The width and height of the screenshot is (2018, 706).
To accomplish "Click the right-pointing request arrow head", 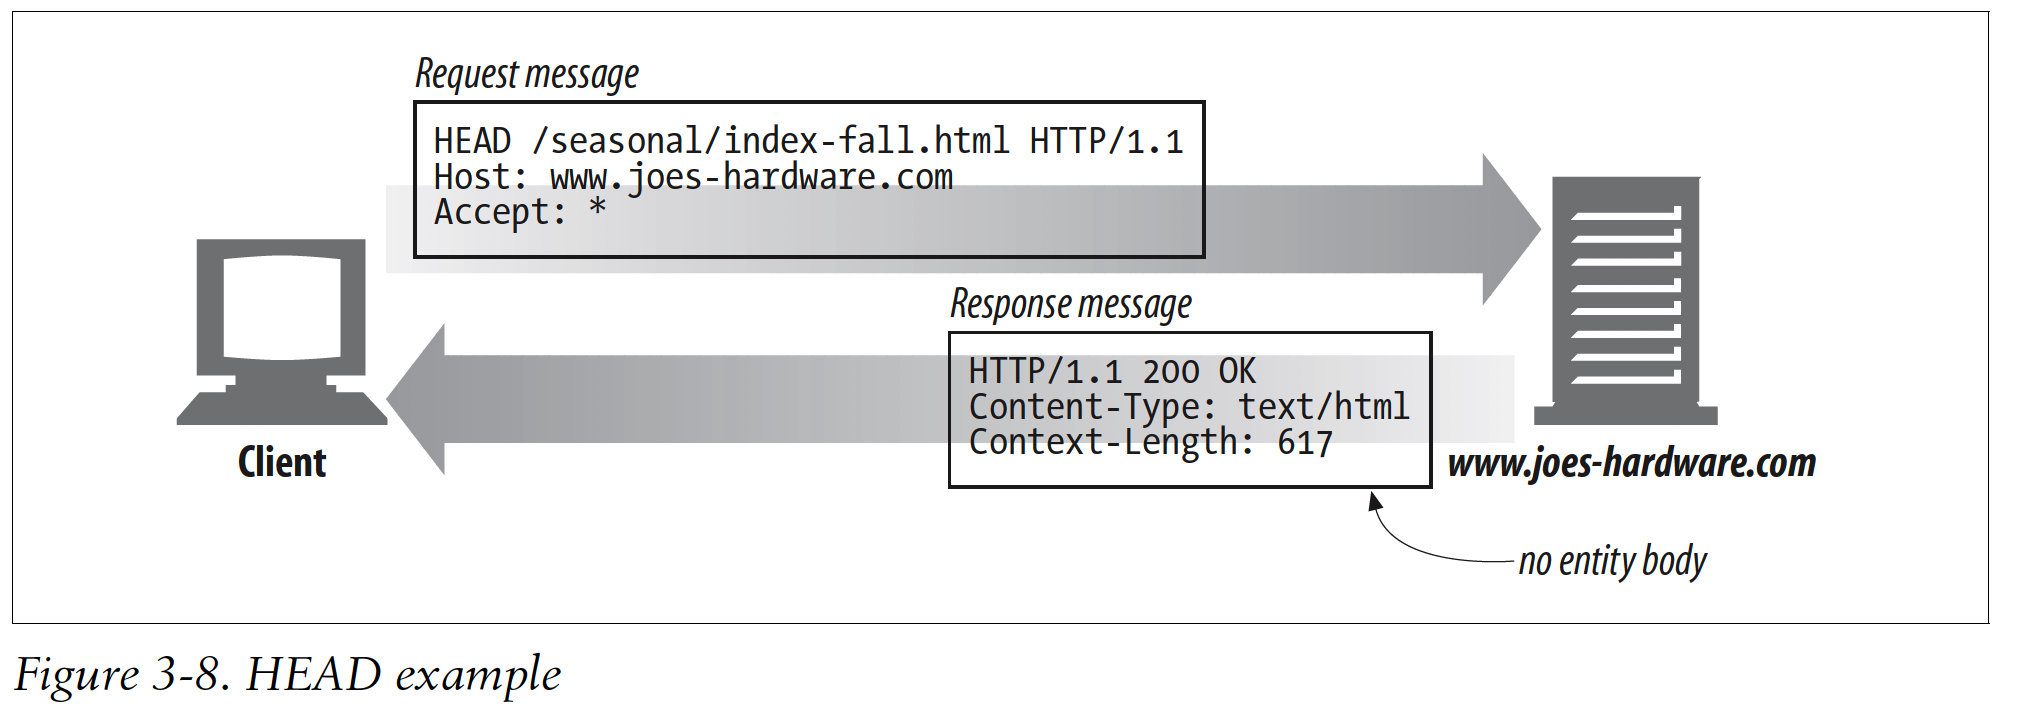I will 1510,229.
